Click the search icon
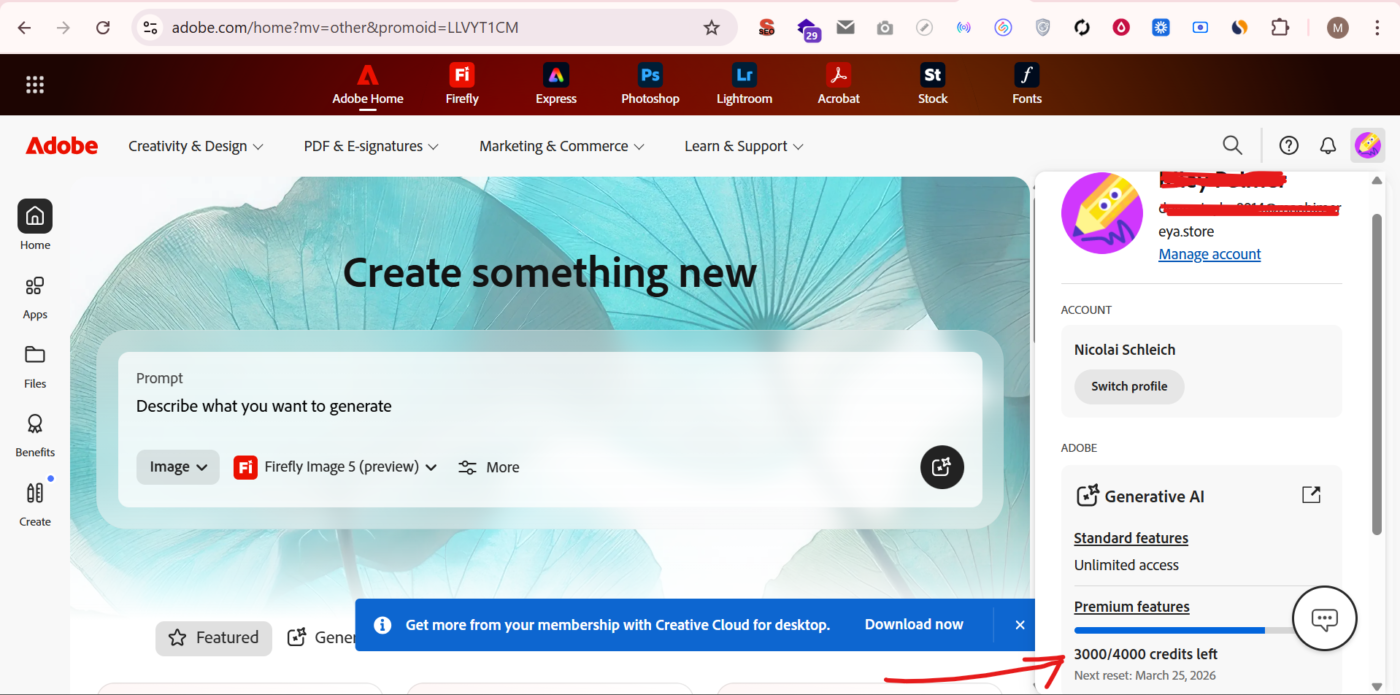Viewport: 1400px width, 695px height. point(1232,145)
